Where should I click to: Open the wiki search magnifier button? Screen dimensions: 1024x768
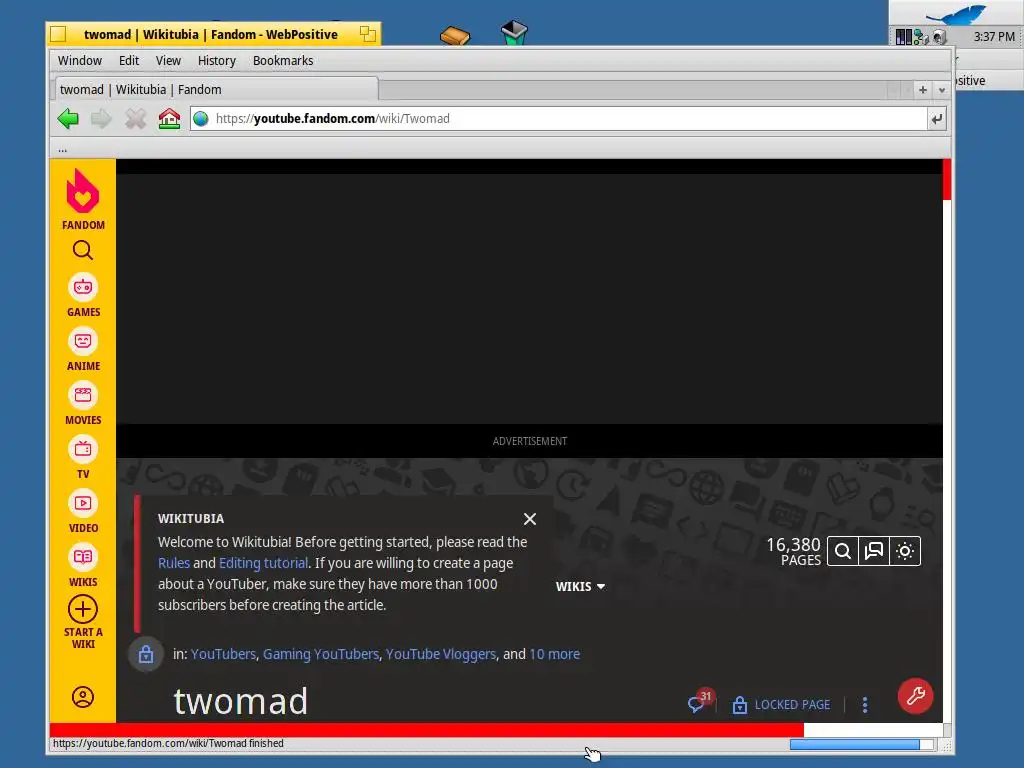[842, 551]
